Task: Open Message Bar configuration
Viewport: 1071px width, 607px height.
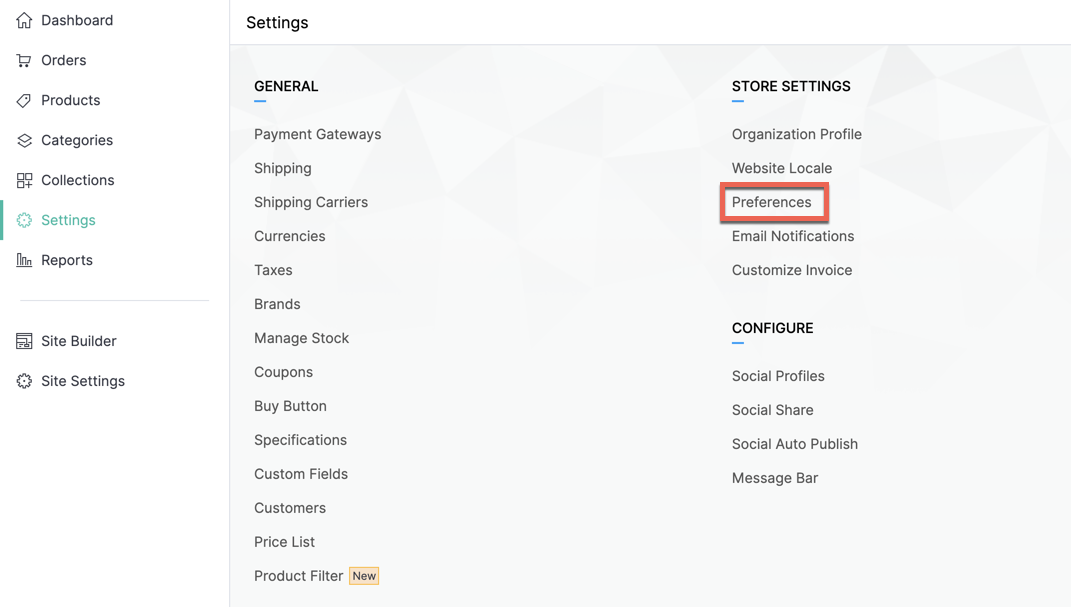Action: (775, 478)
